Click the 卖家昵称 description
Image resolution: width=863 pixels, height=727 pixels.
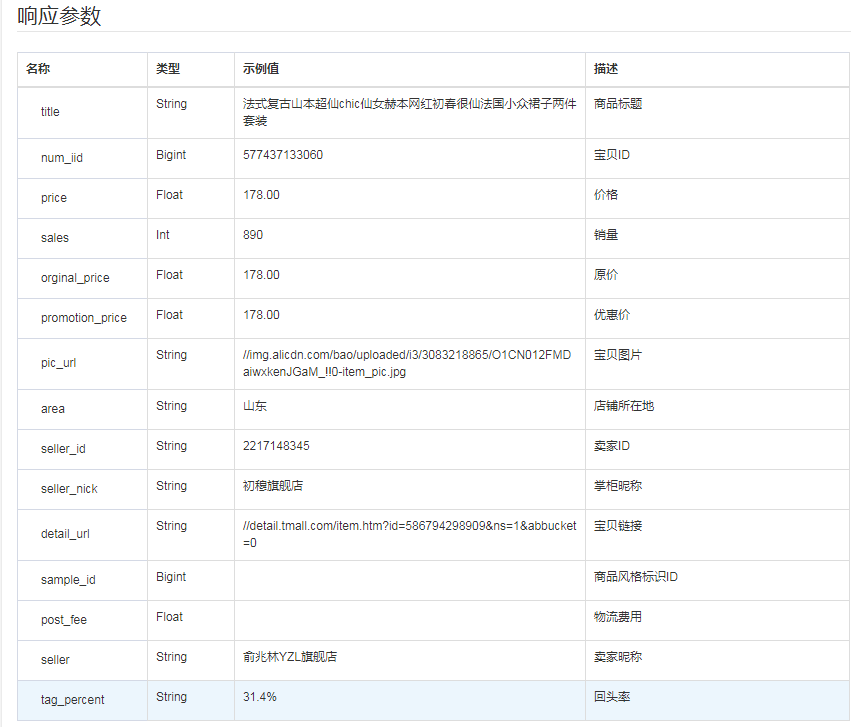click(x=618, y=657)
